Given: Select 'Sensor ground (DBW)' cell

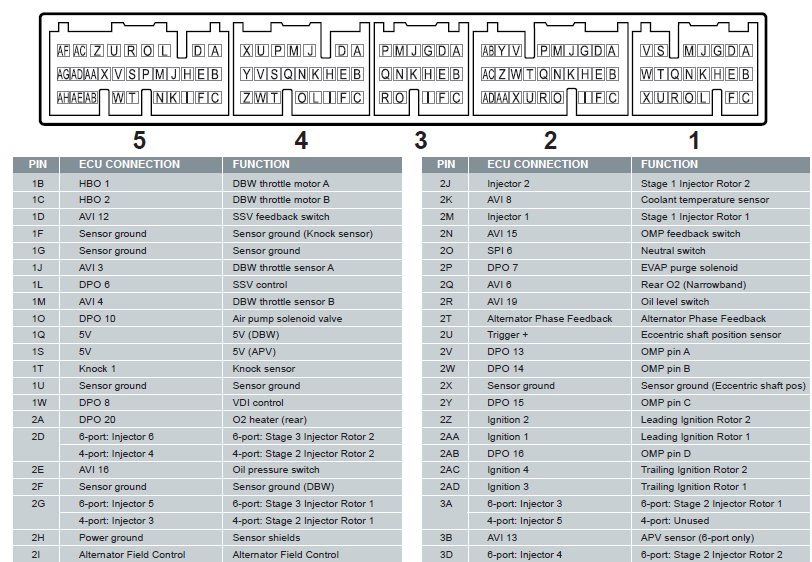Looking at the screenshot, I should 312,487.
